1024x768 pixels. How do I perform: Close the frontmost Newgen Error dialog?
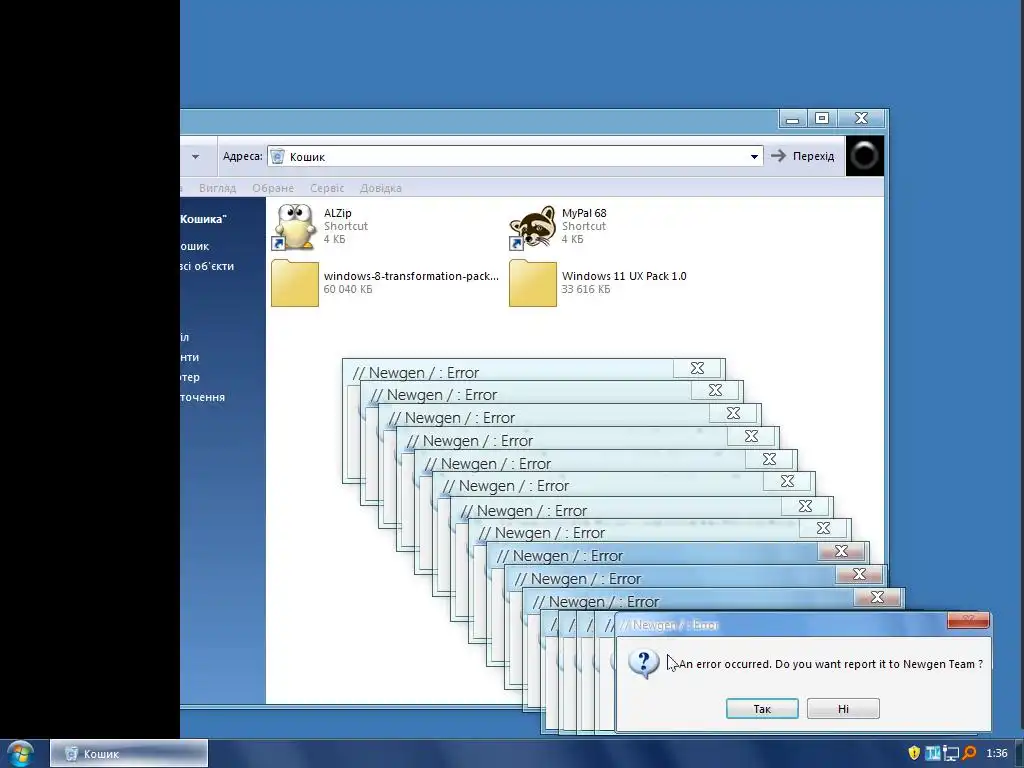(x=968, y=620)
